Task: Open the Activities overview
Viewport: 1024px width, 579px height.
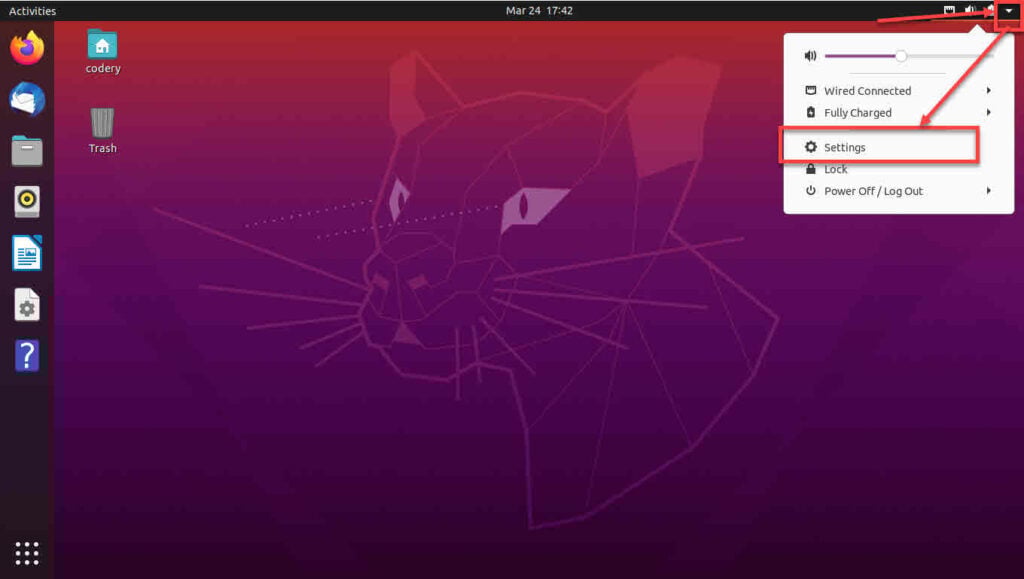Action: [32, 10]
